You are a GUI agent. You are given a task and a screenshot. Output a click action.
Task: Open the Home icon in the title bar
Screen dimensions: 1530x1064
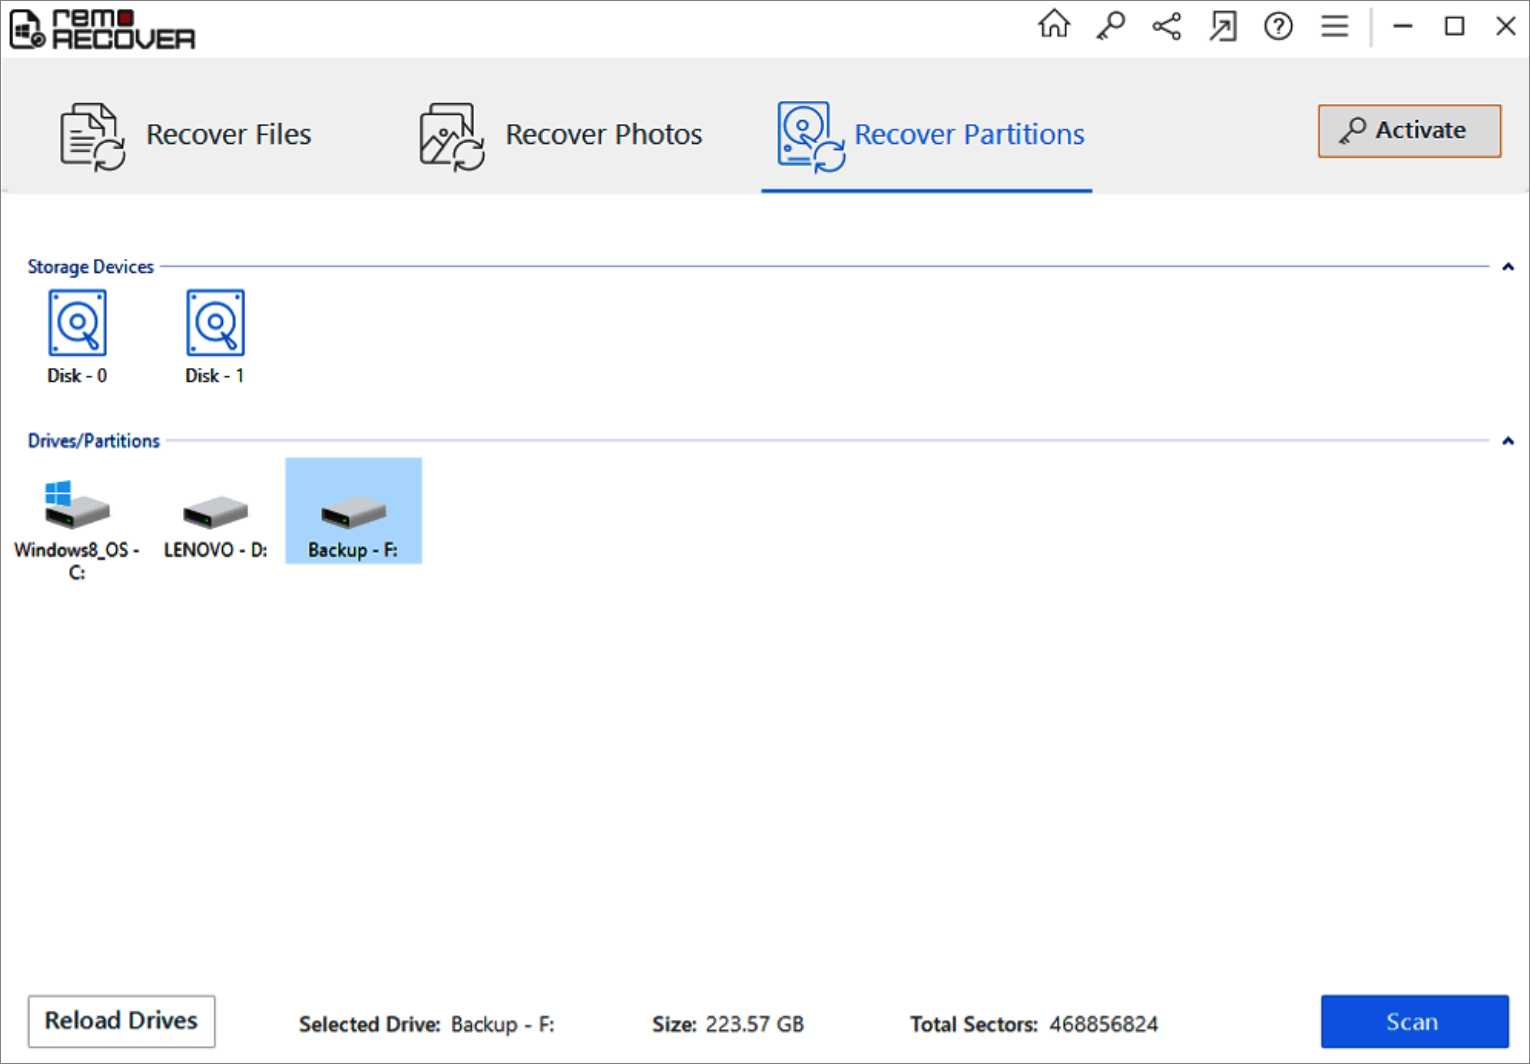tap(1054, 26)
